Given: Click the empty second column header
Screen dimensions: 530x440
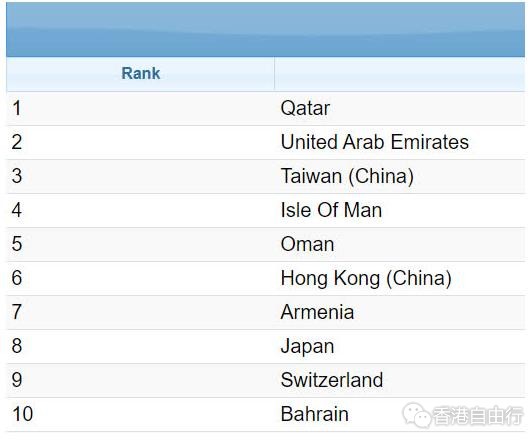Looking at the screenshot, I should click(x=400, y=74).
